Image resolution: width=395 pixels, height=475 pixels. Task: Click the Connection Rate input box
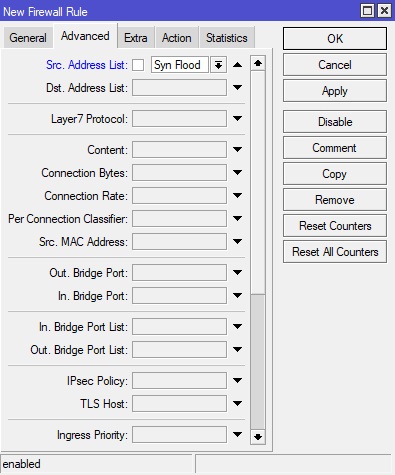(x=179, y=196)
